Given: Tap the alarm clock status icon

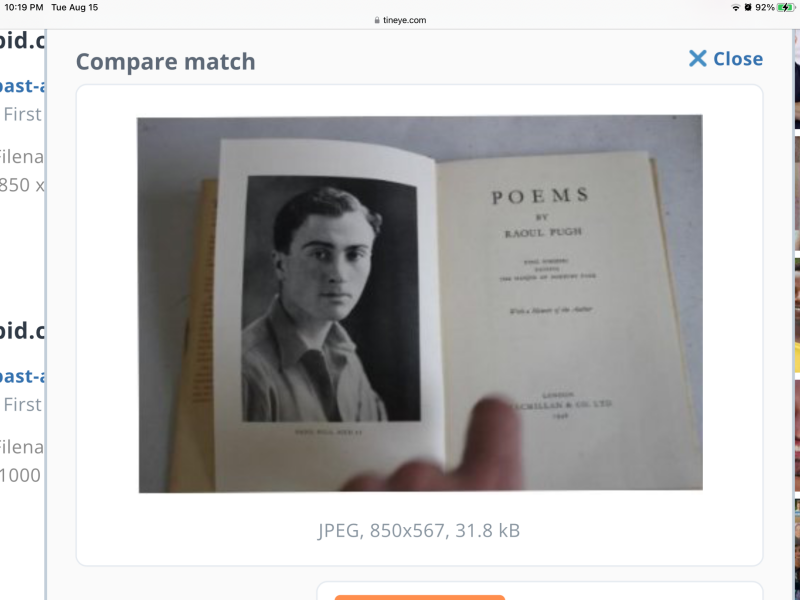Looking at the screenshot, I should pyautogui.click(x=748, y=8).
